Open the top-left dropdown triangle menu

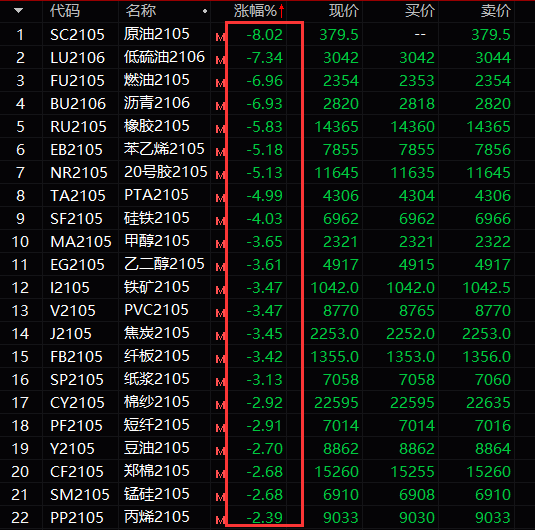point(18,11)
